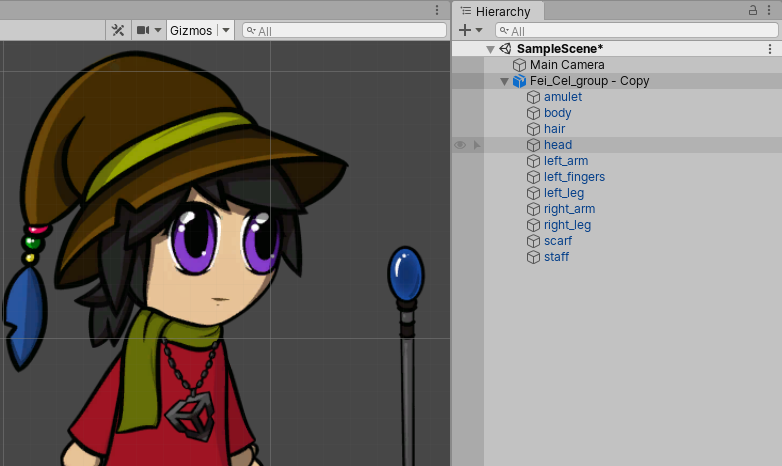Focus the Hierarchy search box

tap(635, 31)
